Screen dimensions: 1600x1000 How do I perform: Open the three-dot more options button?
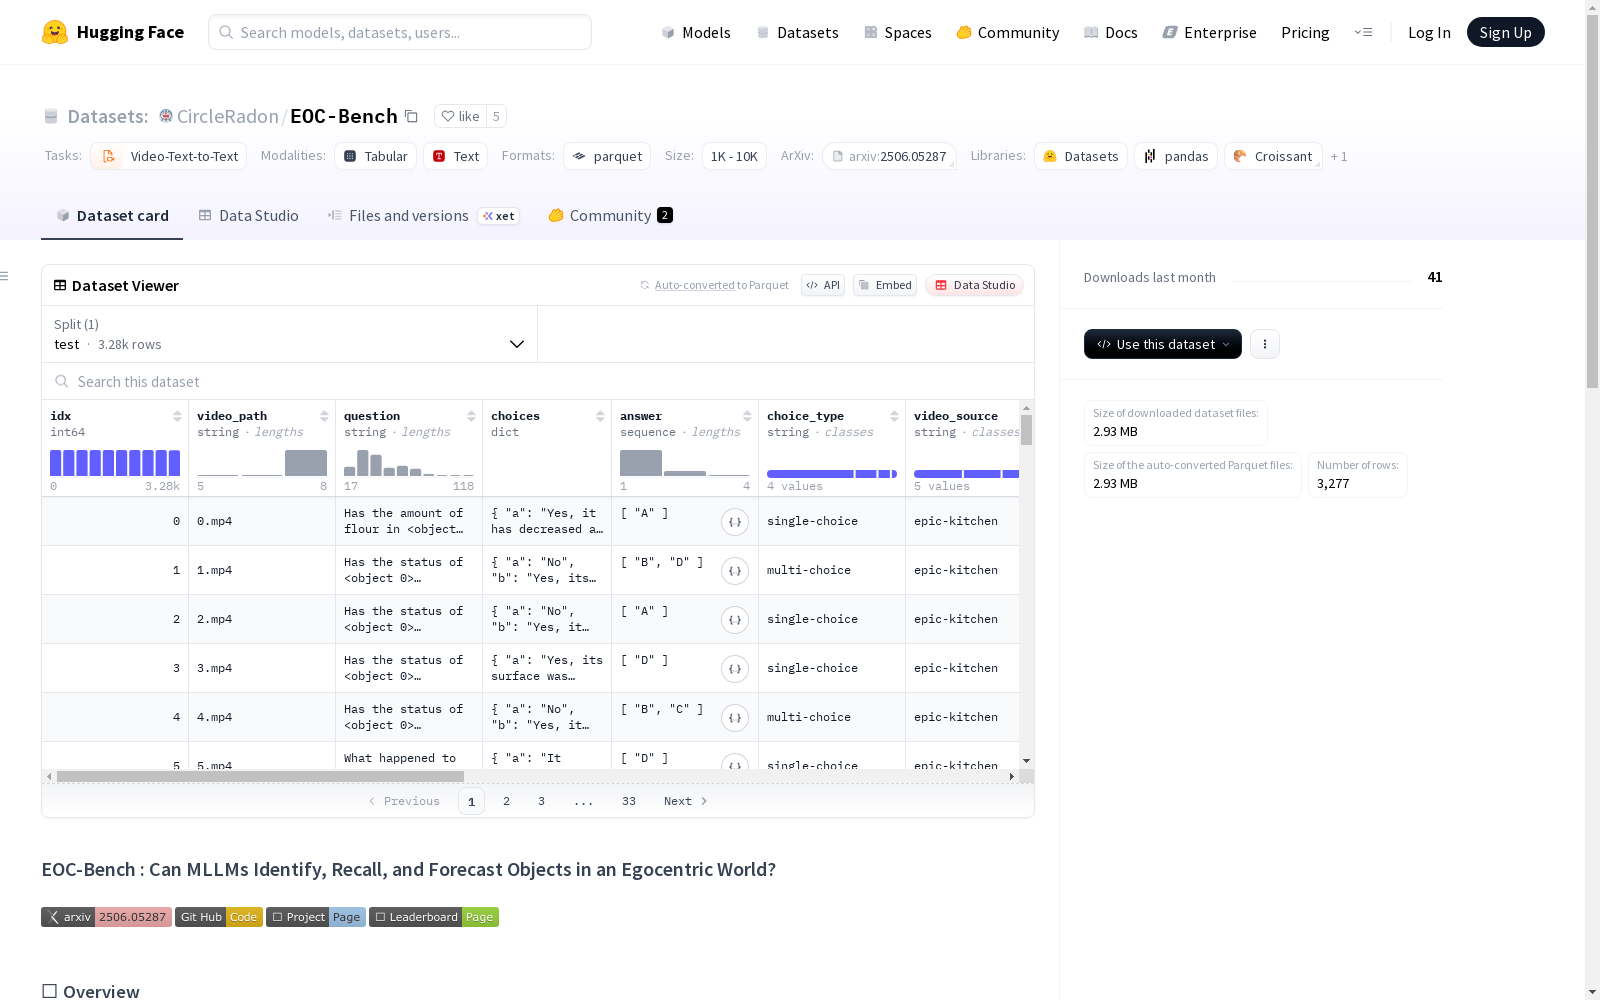point(1265,344)
